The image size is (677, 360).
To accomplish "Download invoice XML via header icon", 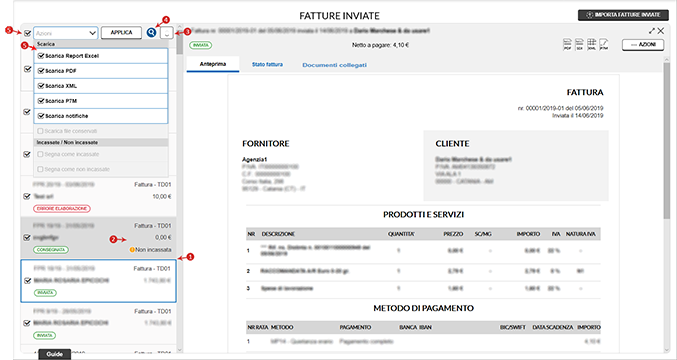I will pyautogui.click(x=592, y=44).
